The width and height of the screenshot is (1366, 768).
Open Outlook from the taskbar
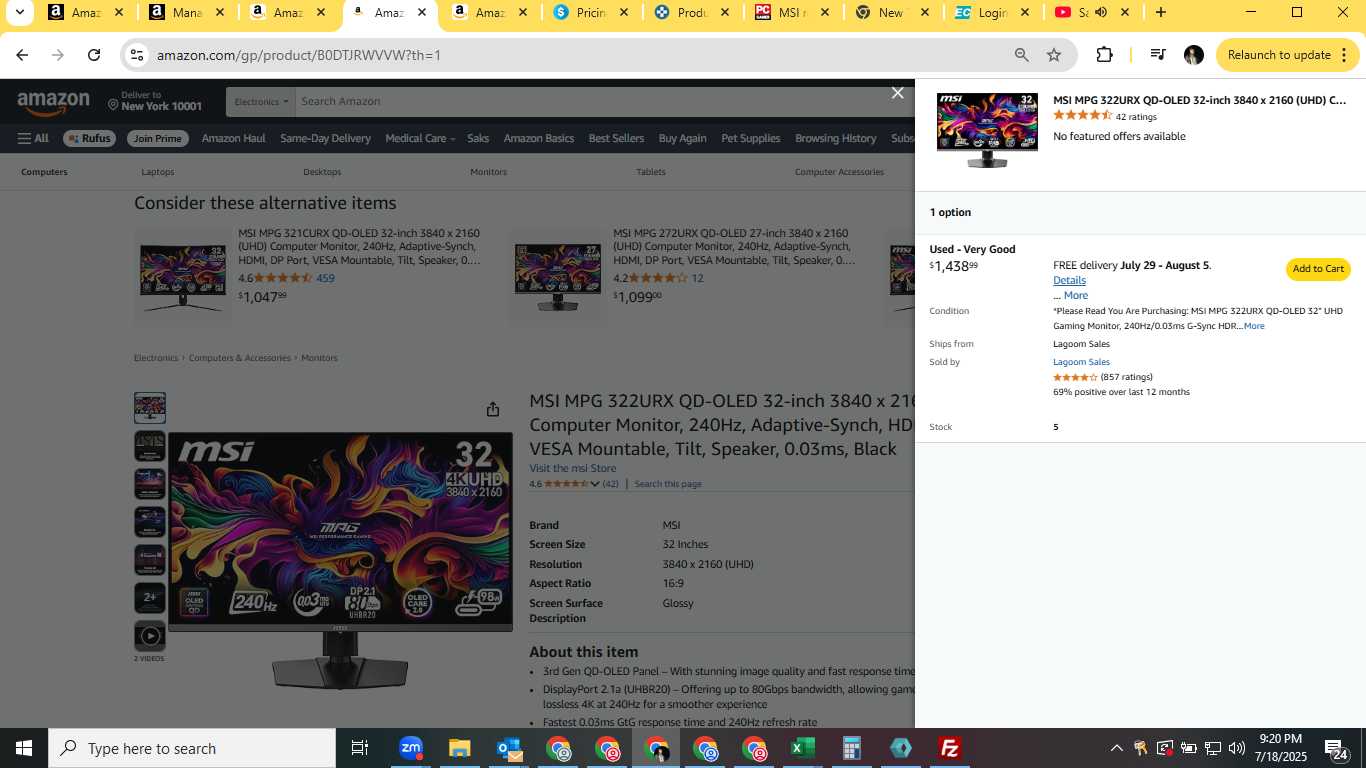pyautogui.click(x=508, y=748)
